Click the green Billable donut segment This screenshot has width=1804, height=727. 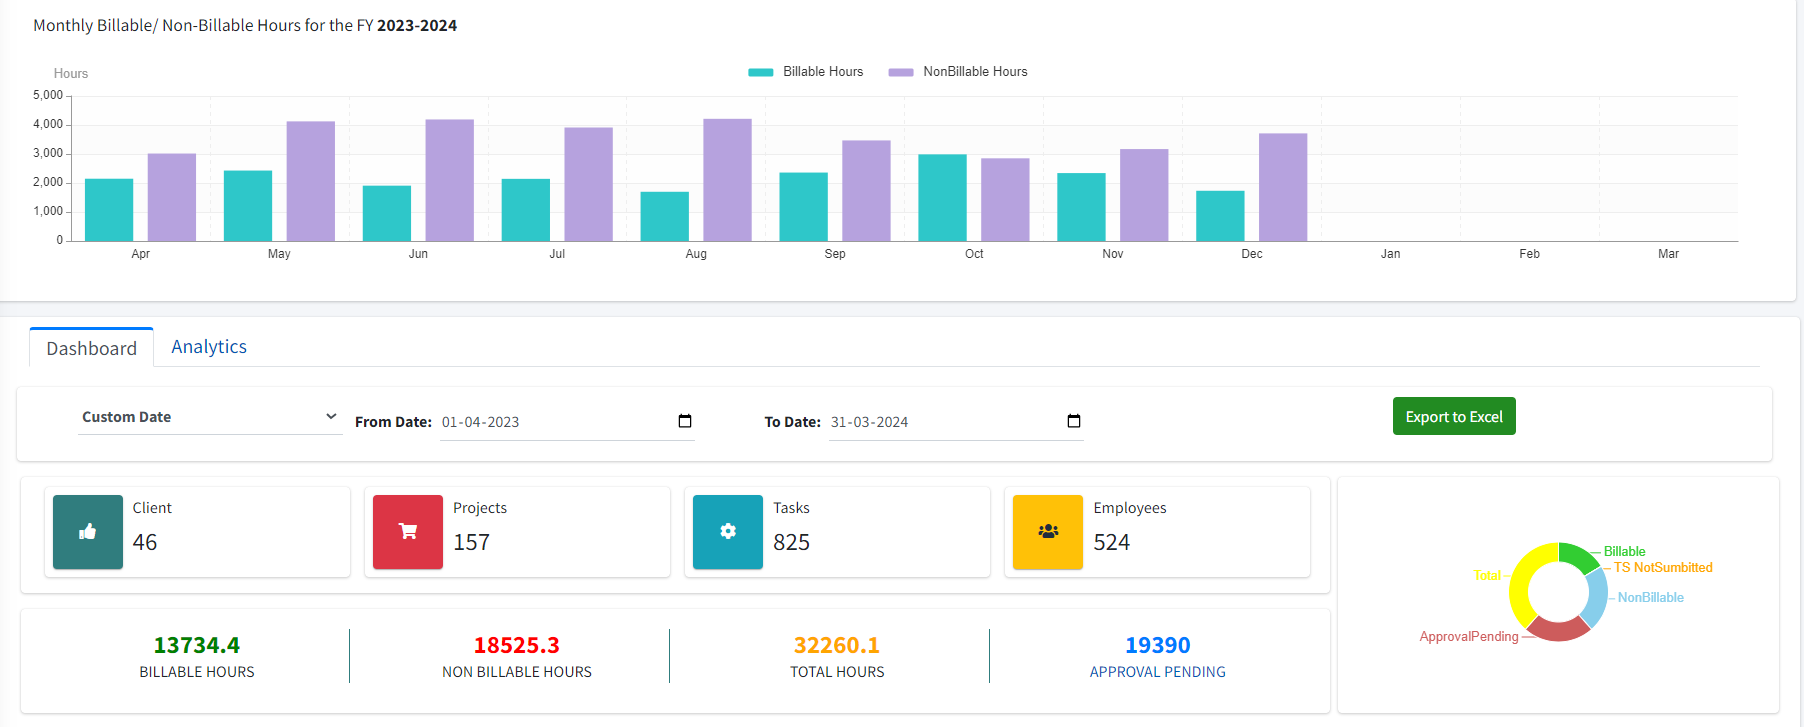(1578, 556)
